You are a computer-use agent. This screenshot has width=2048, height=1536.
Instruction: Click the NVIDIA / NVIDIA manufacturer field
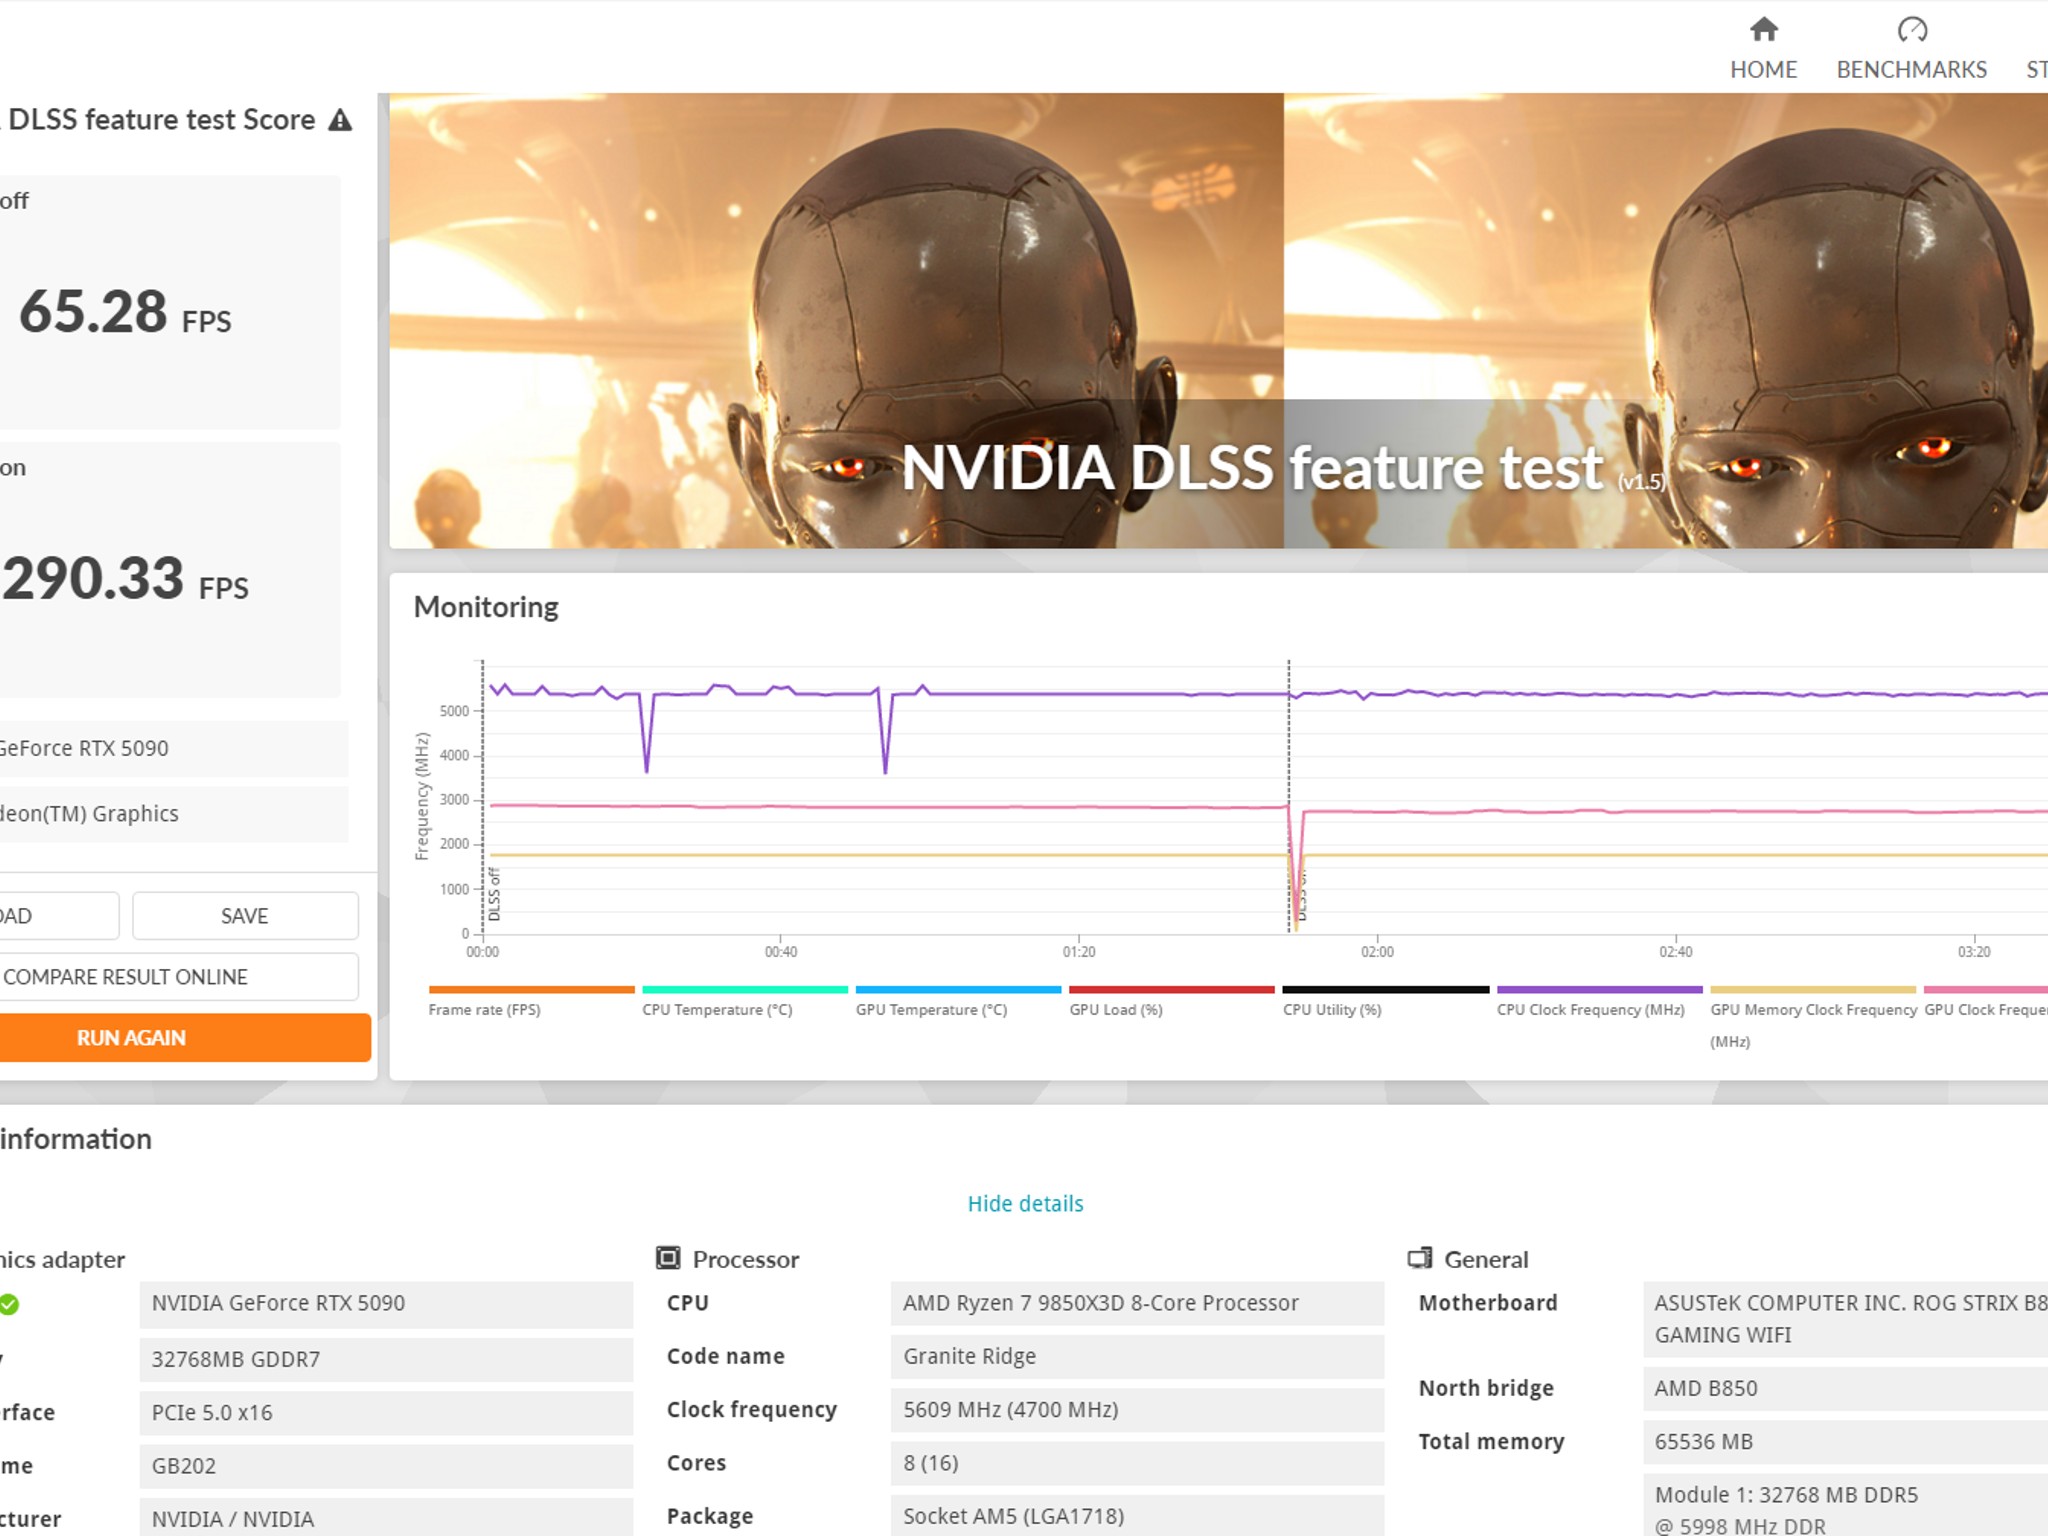[x=386, y=1518]
